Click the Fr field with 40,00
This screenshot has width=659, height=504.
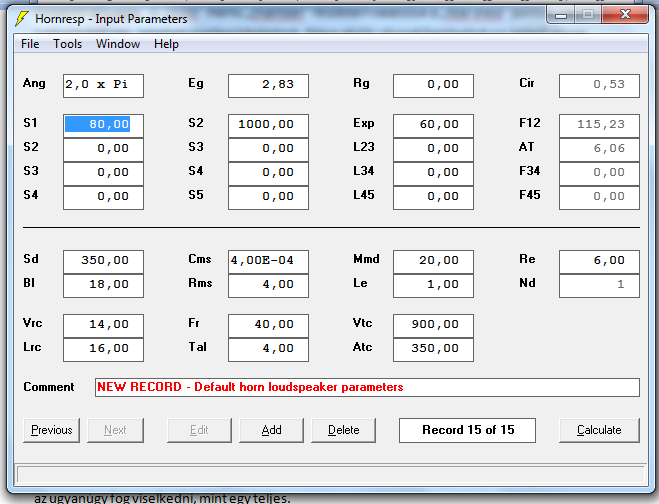click(268, 325)
